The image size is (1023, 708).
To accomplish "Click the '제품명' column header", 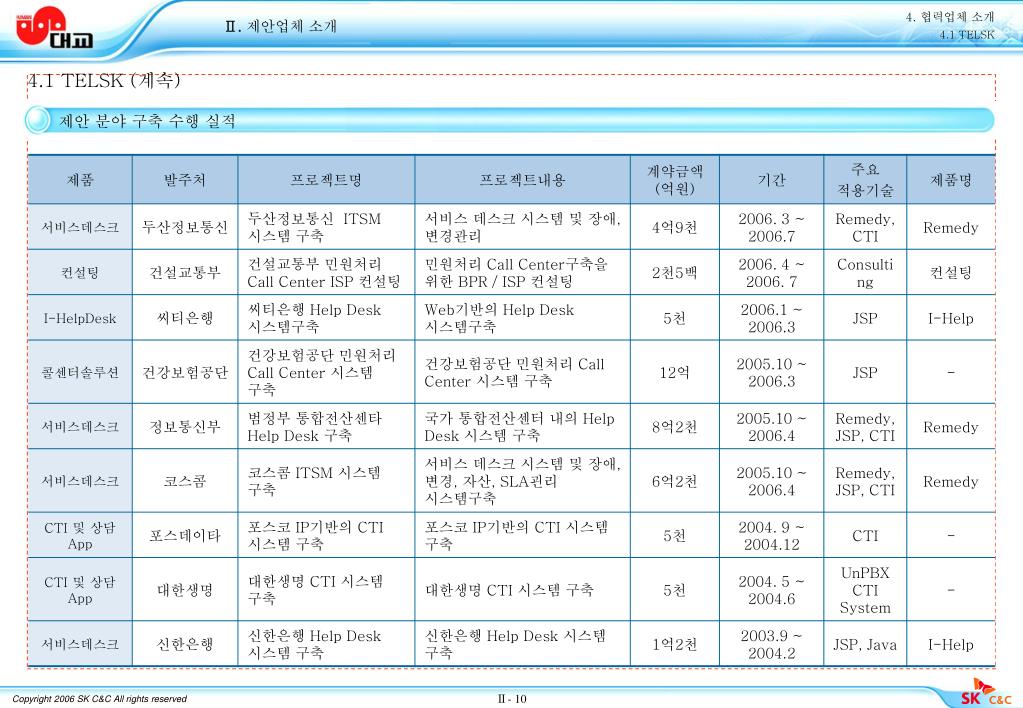I will click(951, 179).
